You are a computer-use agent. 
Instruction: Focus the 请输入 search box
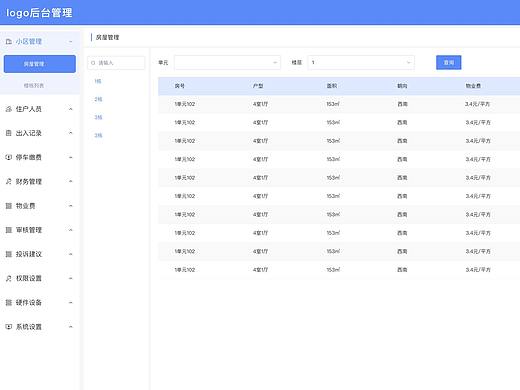click(x=116, y=63)
